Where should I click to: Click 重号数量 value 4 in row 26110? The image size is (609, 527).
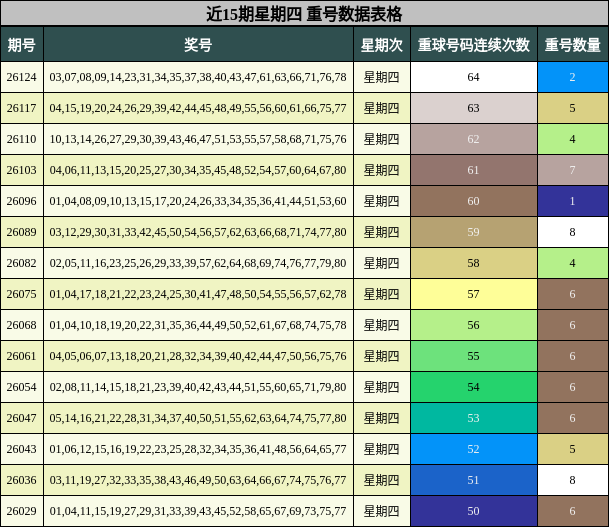[x=573, y=139]
